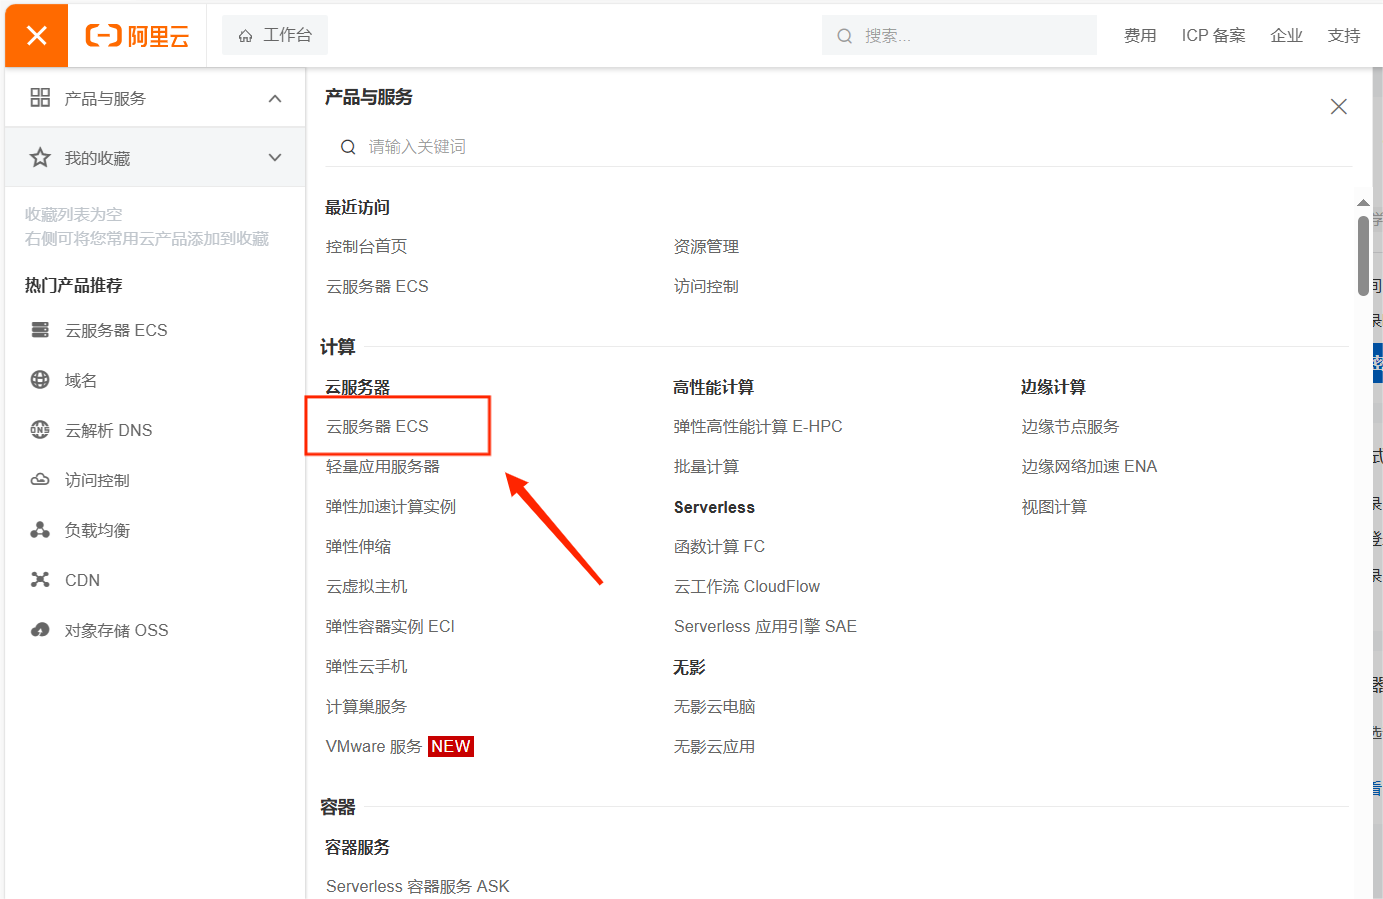Open CDN in hot products list

point(82,580)
